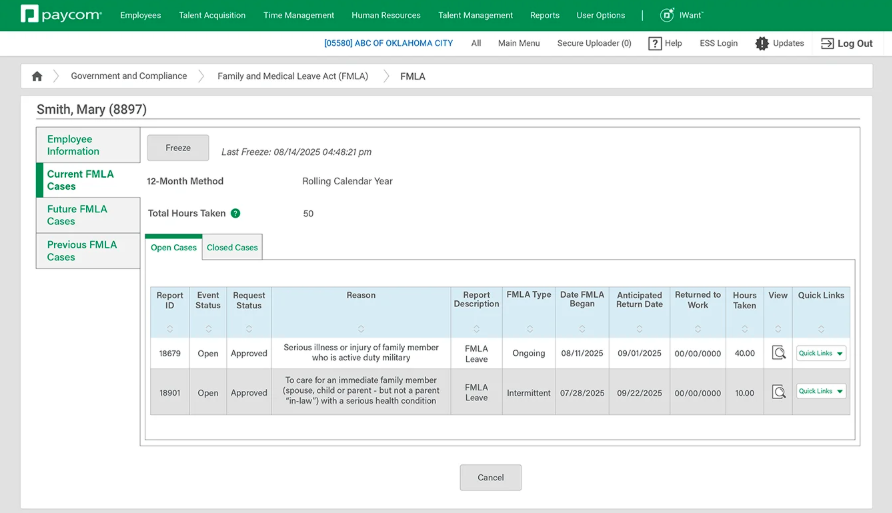
Task: Click the 40.00 hours taken cell
Action: click(745, 353)
